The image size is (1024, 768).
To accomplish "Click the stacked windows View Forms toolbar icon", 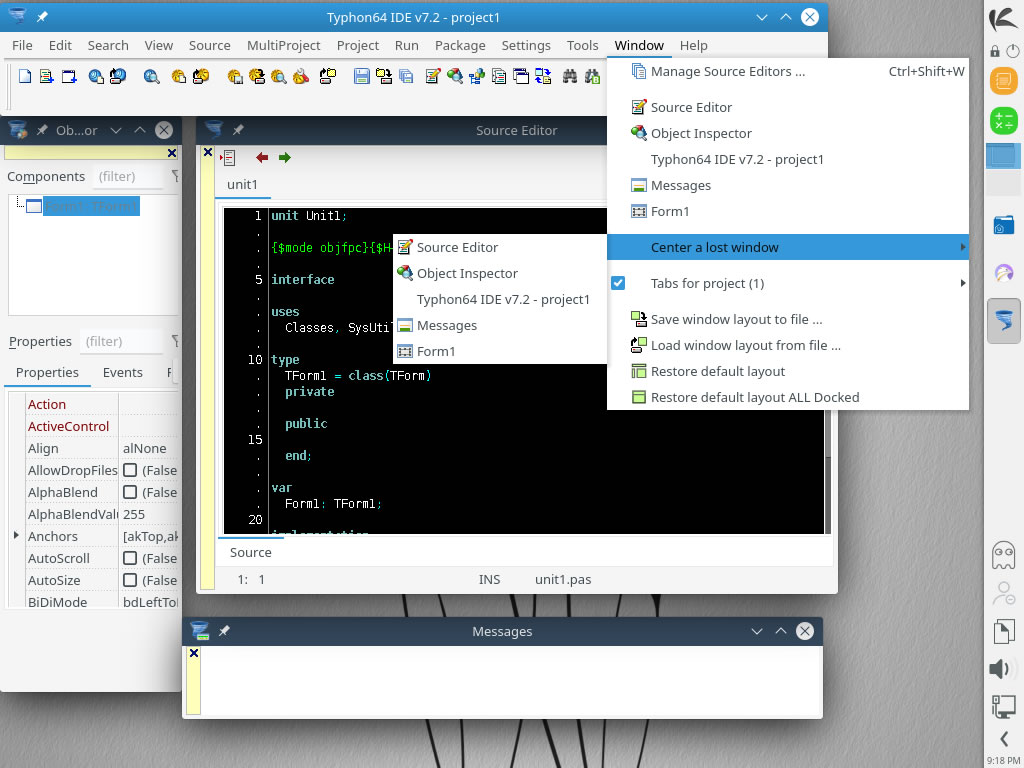I will tap(521, 76).
